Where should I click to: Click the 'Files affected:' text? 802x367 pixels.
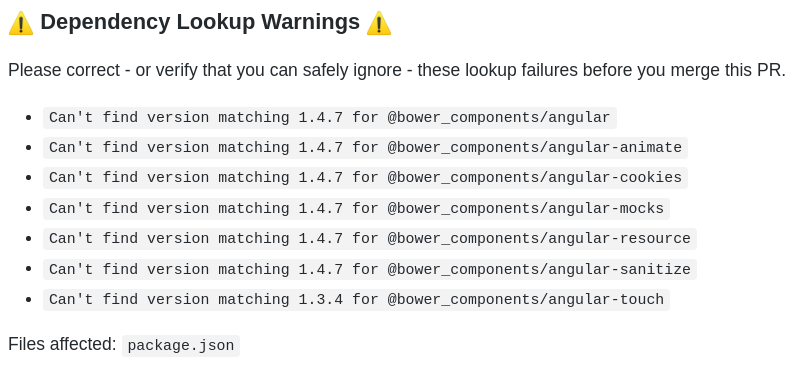pyautogui.click(x=62, y=345)
